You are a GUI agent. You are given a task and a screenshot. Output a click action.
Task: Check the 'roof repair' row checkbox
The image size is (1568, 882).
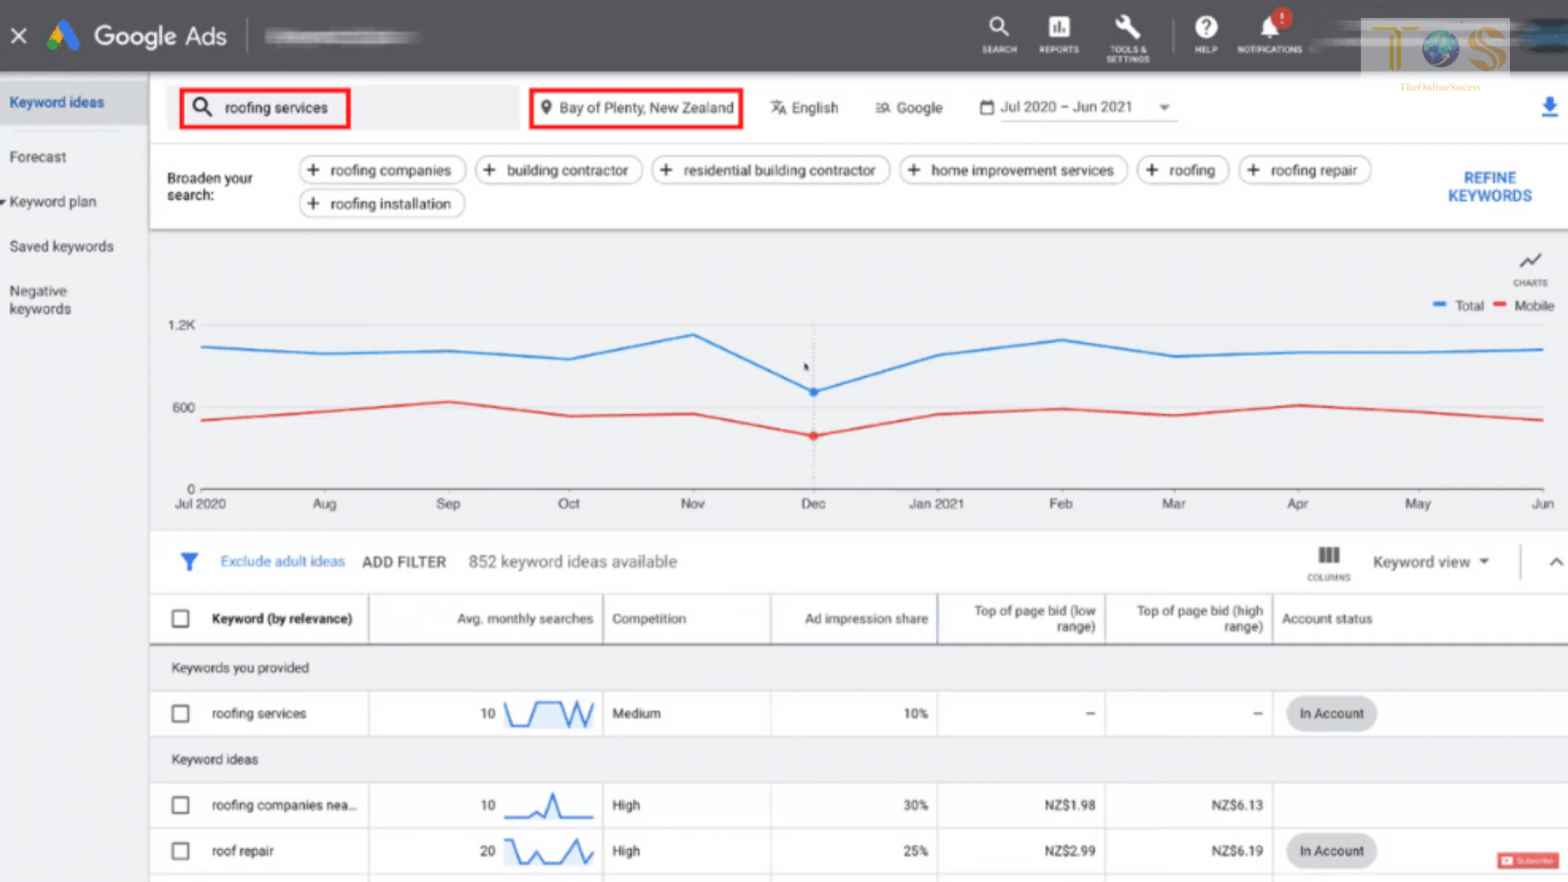(180, 851)
